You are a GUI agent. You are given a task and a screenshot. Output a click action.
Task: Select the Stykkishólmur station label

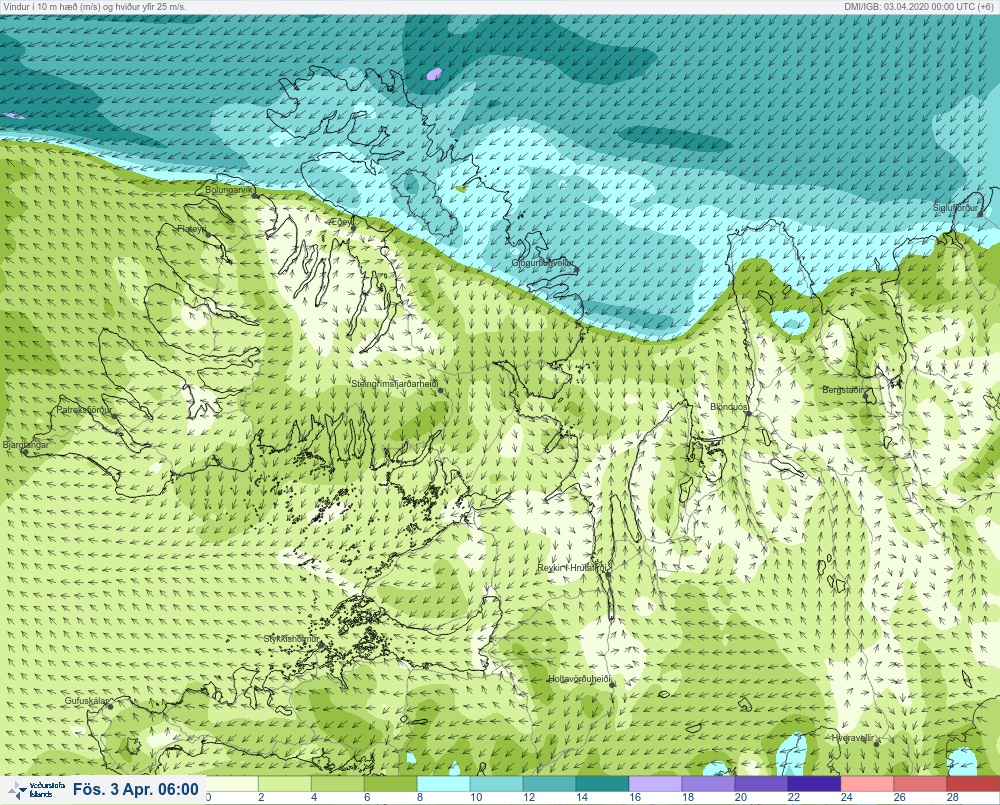pos(291,639)
